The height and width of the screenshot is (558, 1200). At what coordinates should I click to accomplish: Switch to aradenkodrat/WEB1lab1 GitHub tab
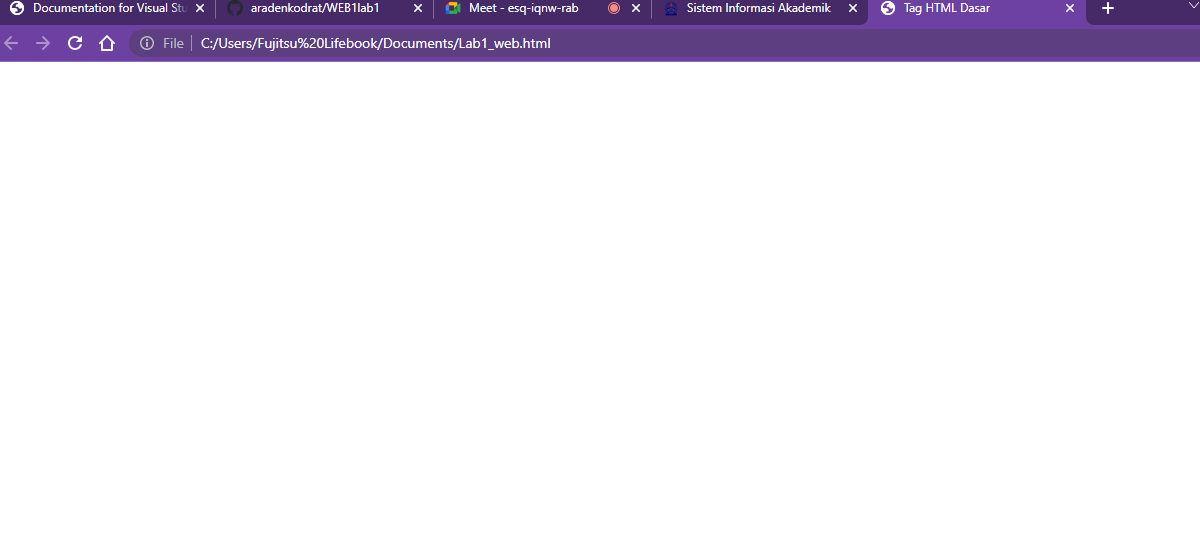click(x=325, y=8)
